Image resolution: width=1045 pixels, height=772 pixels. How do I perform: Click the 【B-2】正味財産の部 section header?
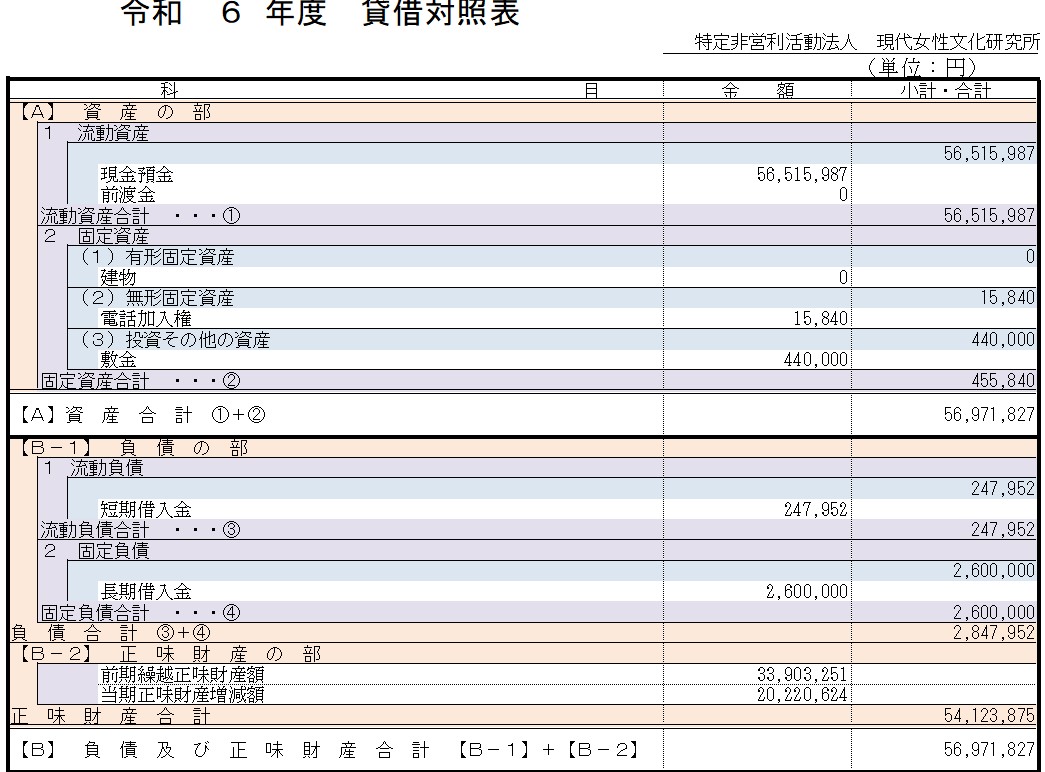170,654
